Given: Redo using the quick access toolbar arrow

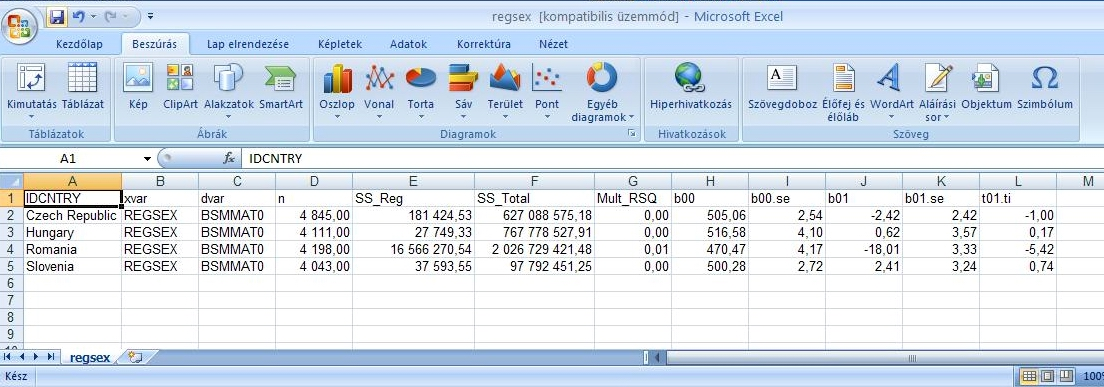Looking at the screenshot, I should click(x=111, y=16).
